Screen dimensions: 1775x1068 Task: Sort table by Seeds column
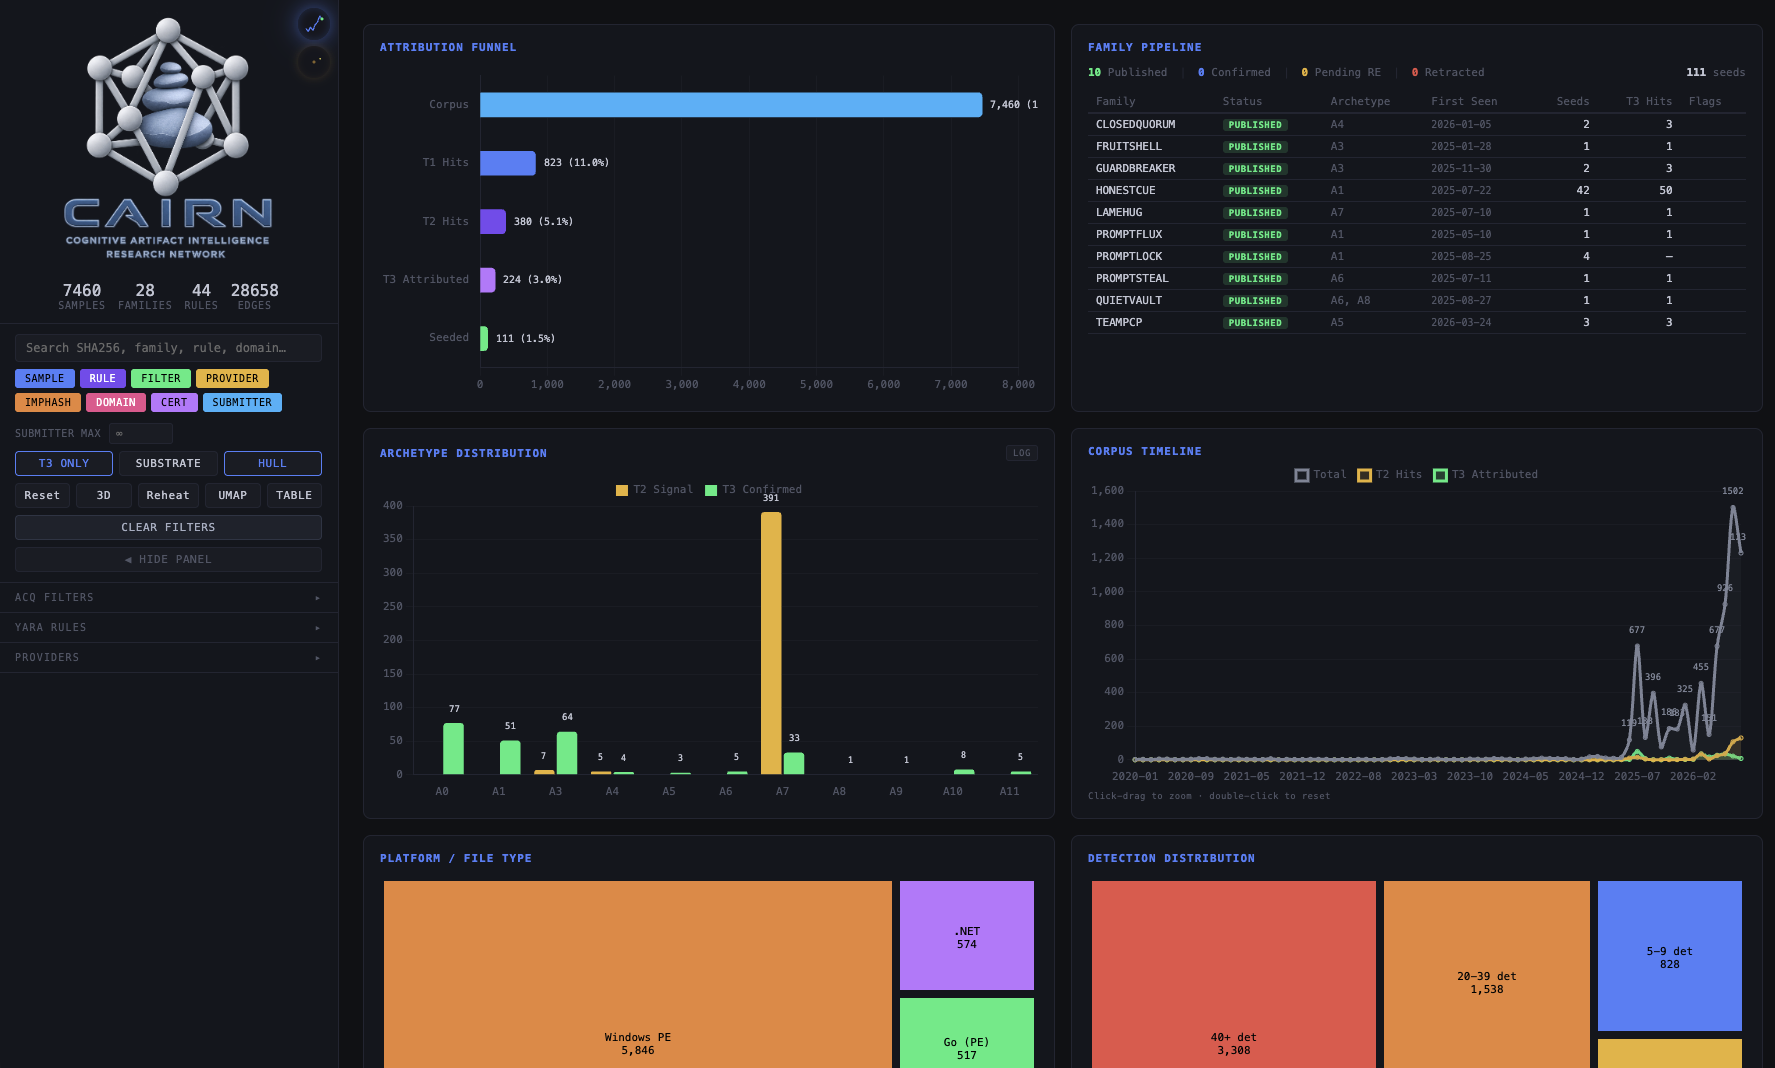(1573, 102)
